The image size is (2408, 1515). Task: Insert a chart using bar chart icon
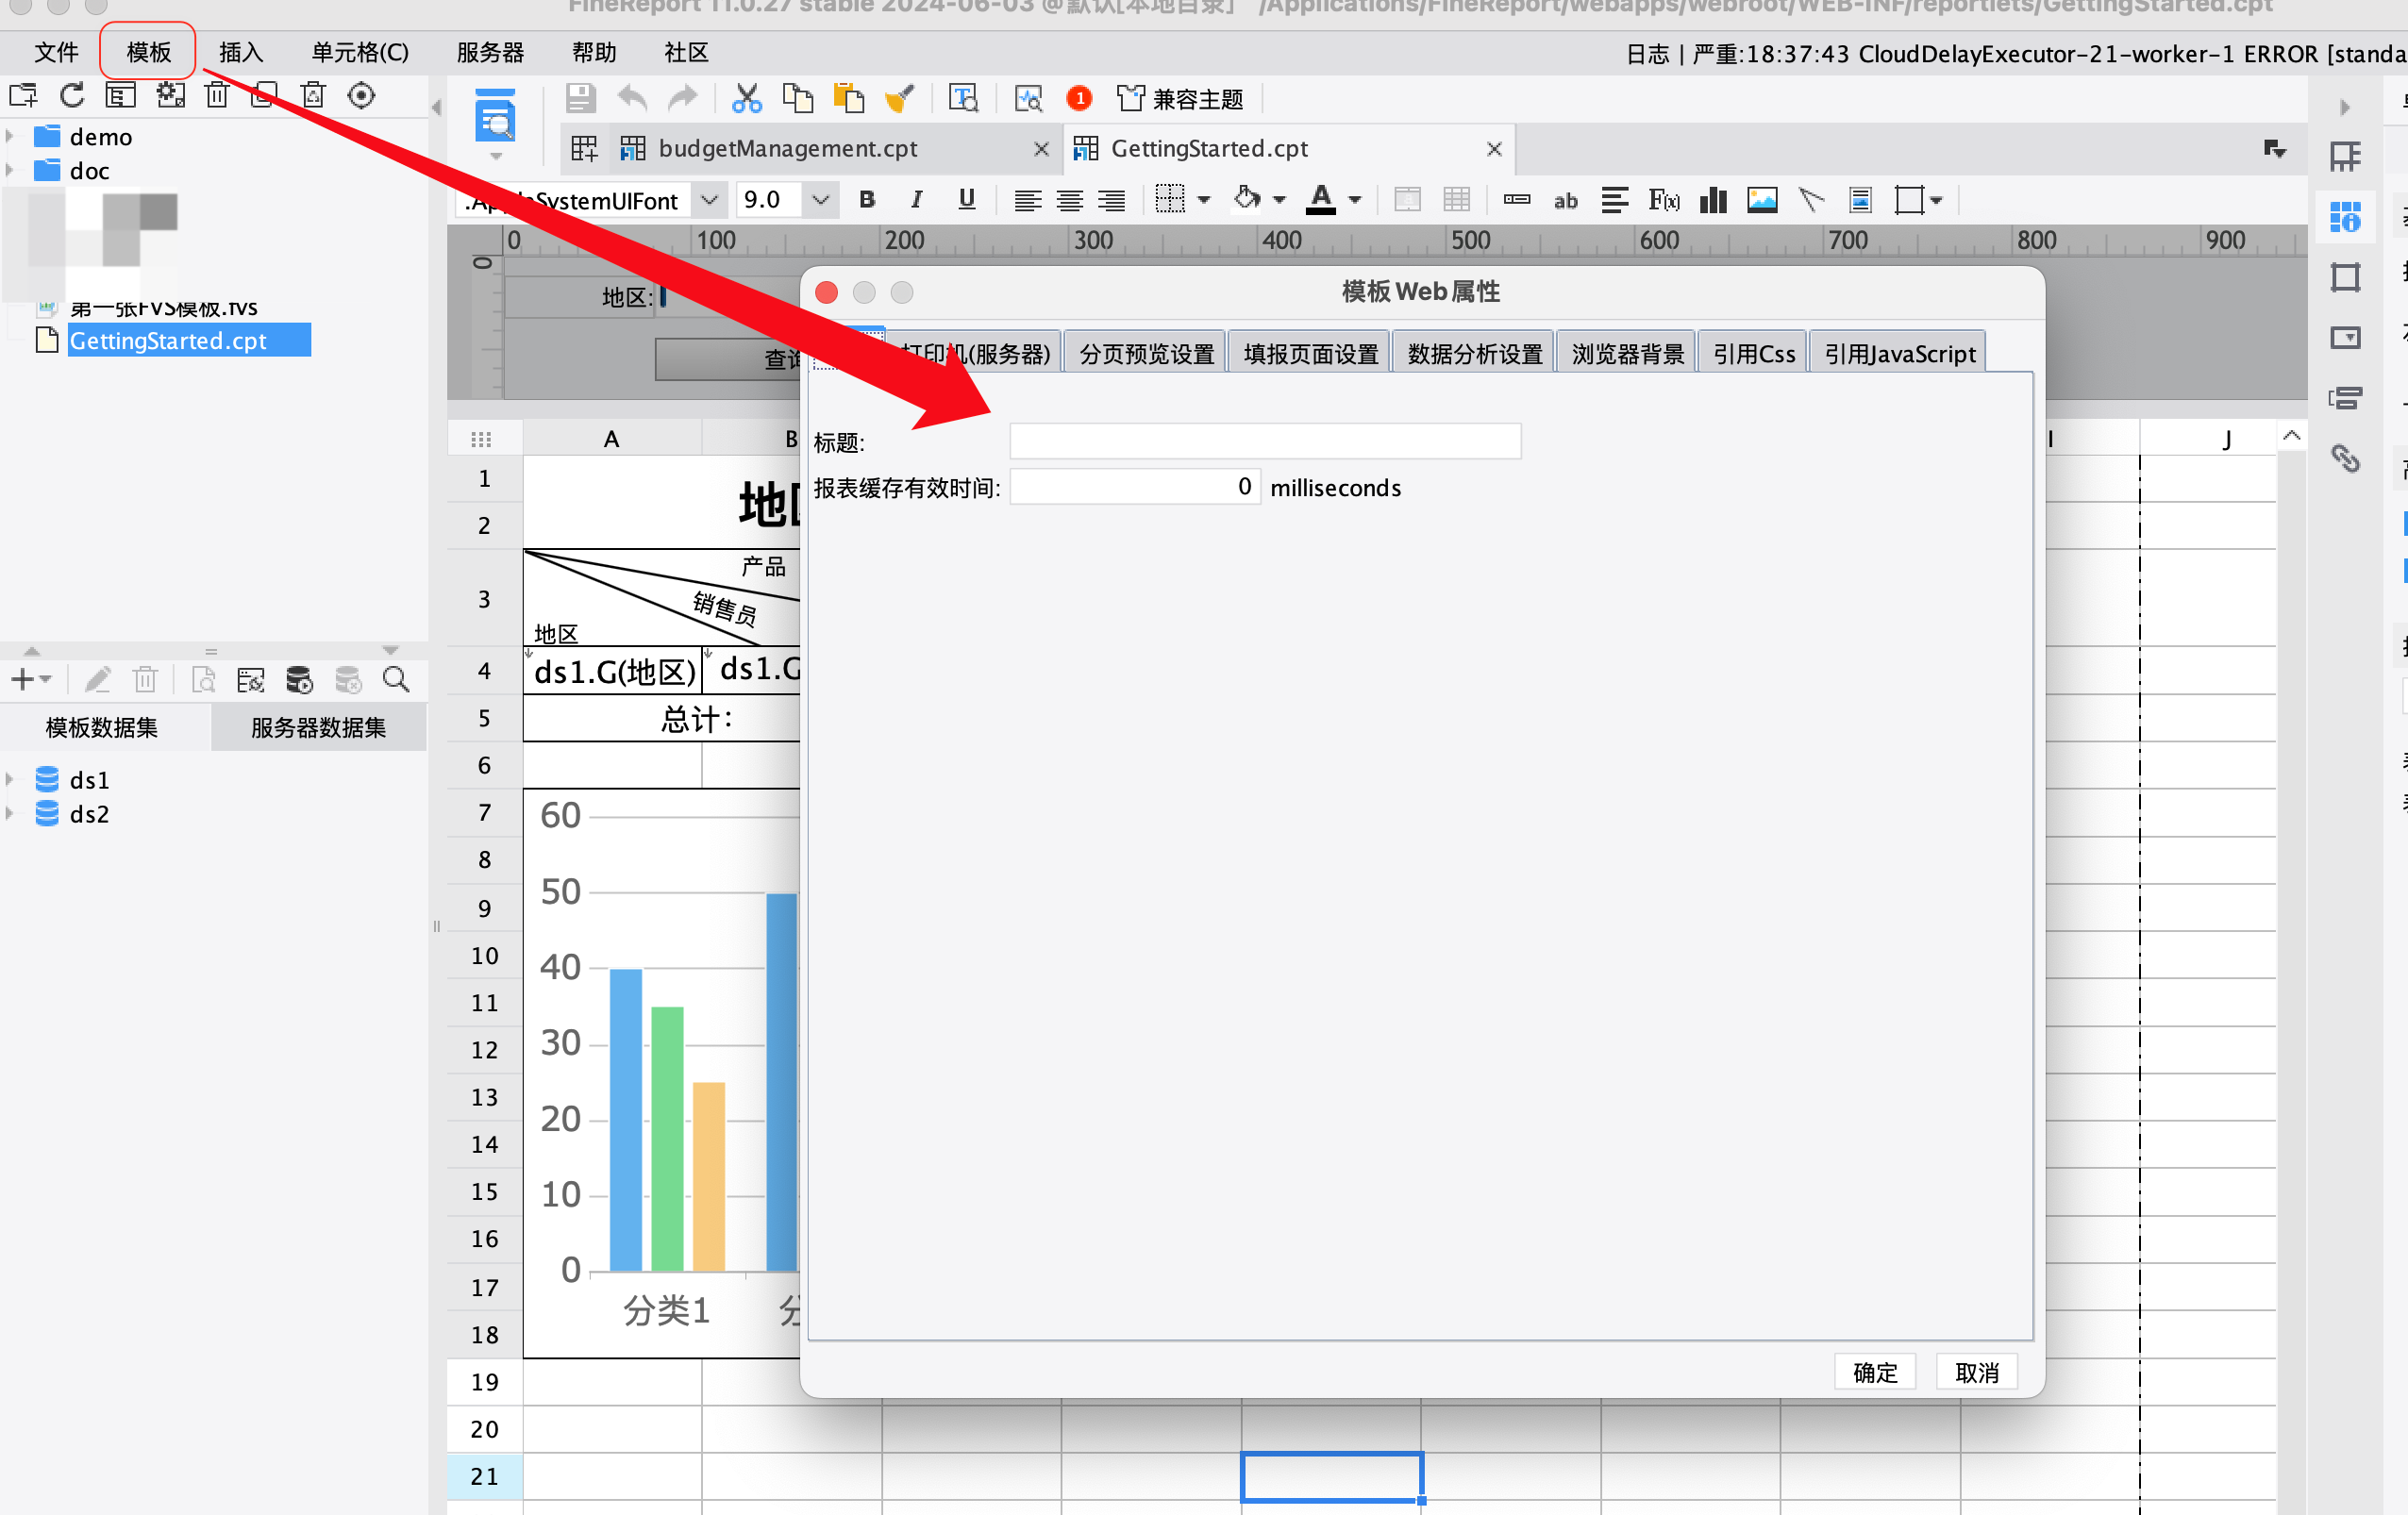(x=1713, y=200)
